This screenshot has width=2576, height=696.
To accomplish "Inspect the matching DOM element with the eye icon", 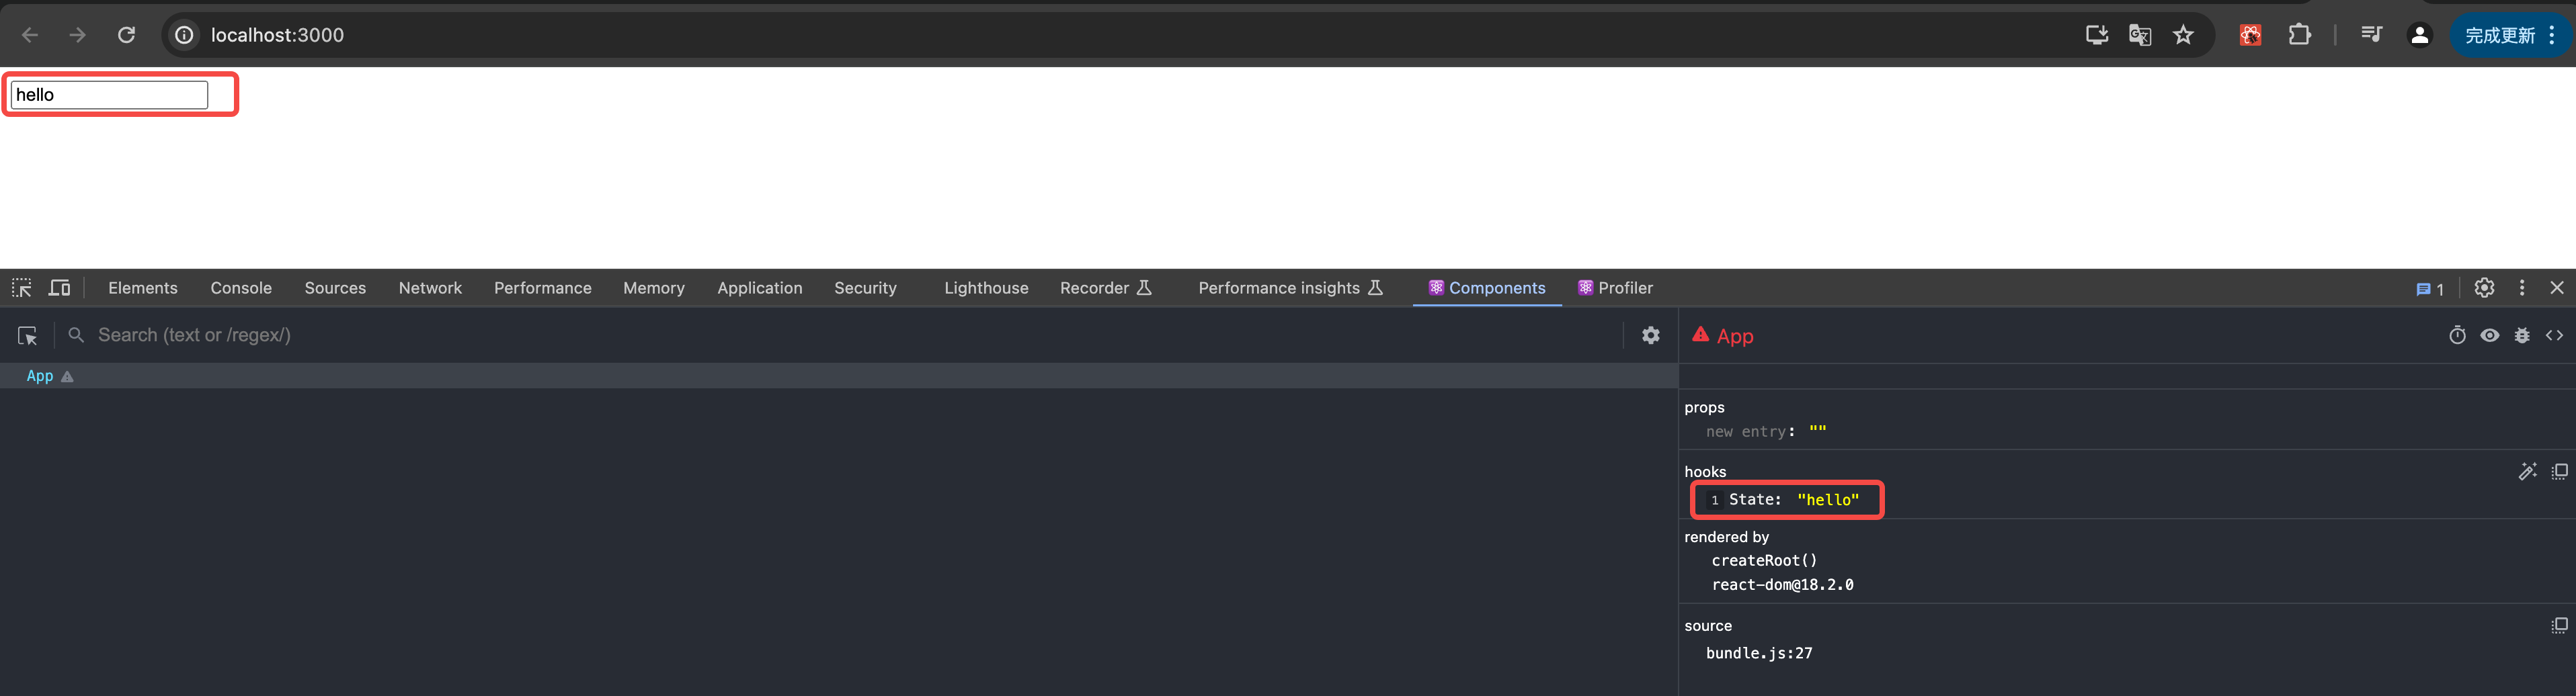I will [2490, 336].
